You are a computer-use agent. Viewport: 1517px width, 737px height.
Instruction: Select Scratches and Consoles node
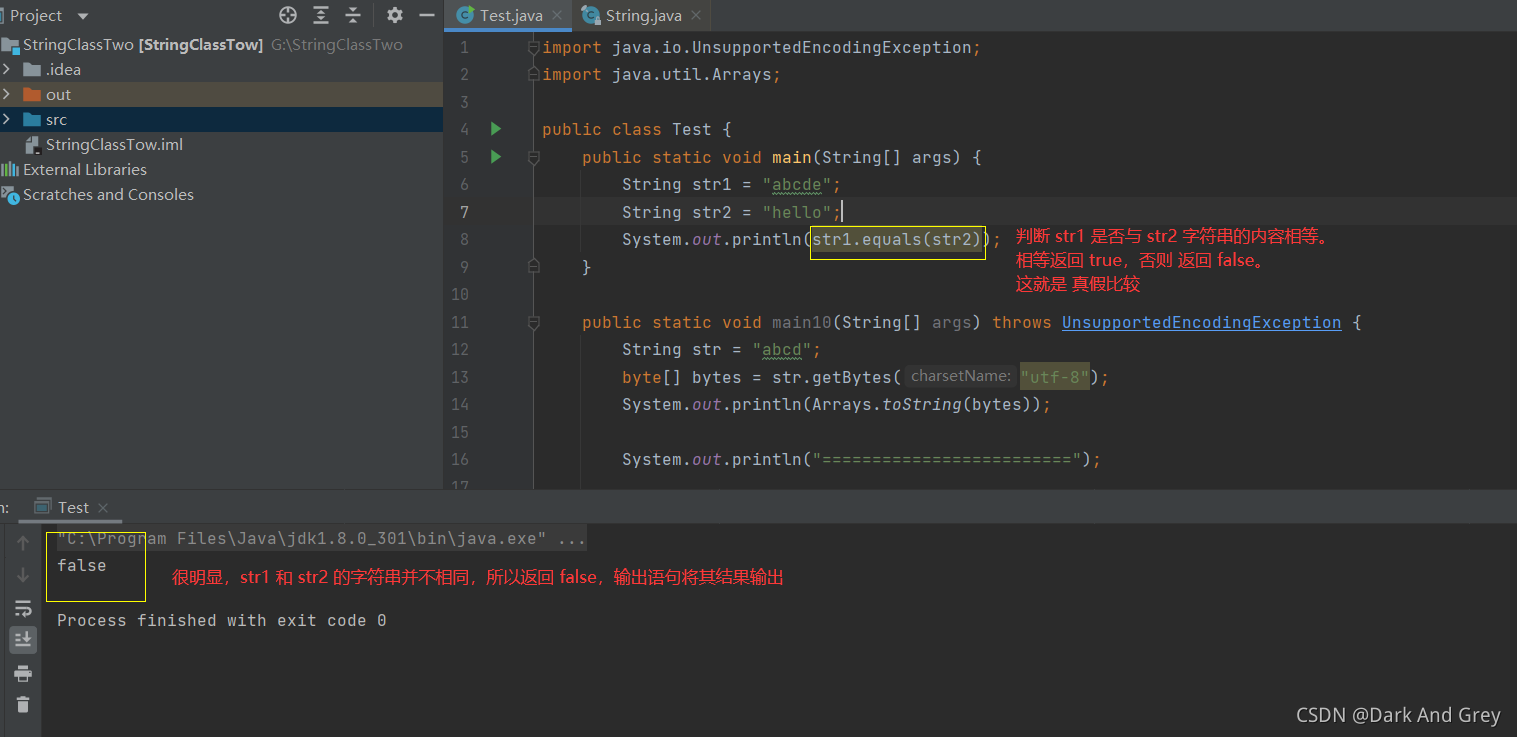tap(108, 194)
